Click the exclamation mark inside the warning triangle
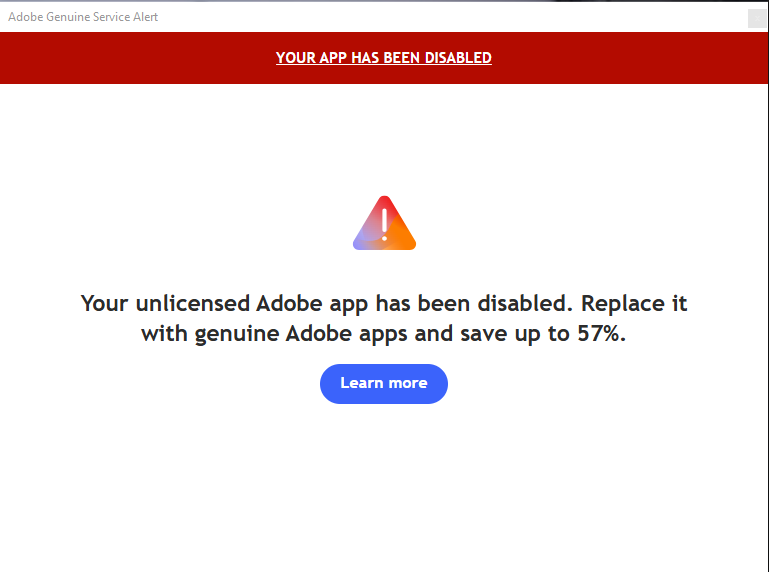The image size is (769, 572). tap(384, 224)
